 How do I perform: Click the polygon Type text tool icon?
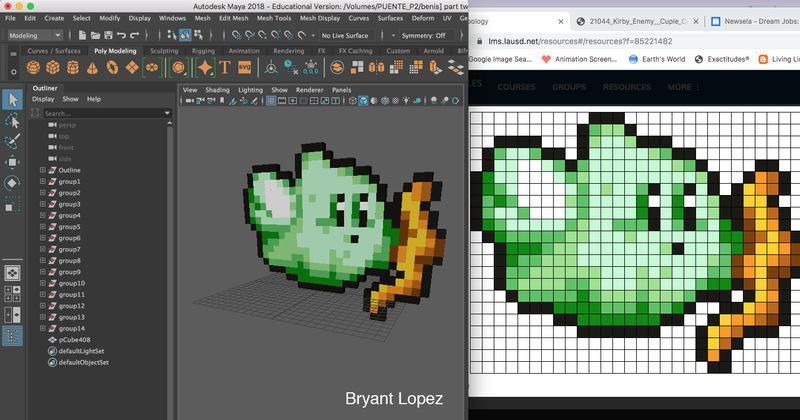[x=226, y=67]
